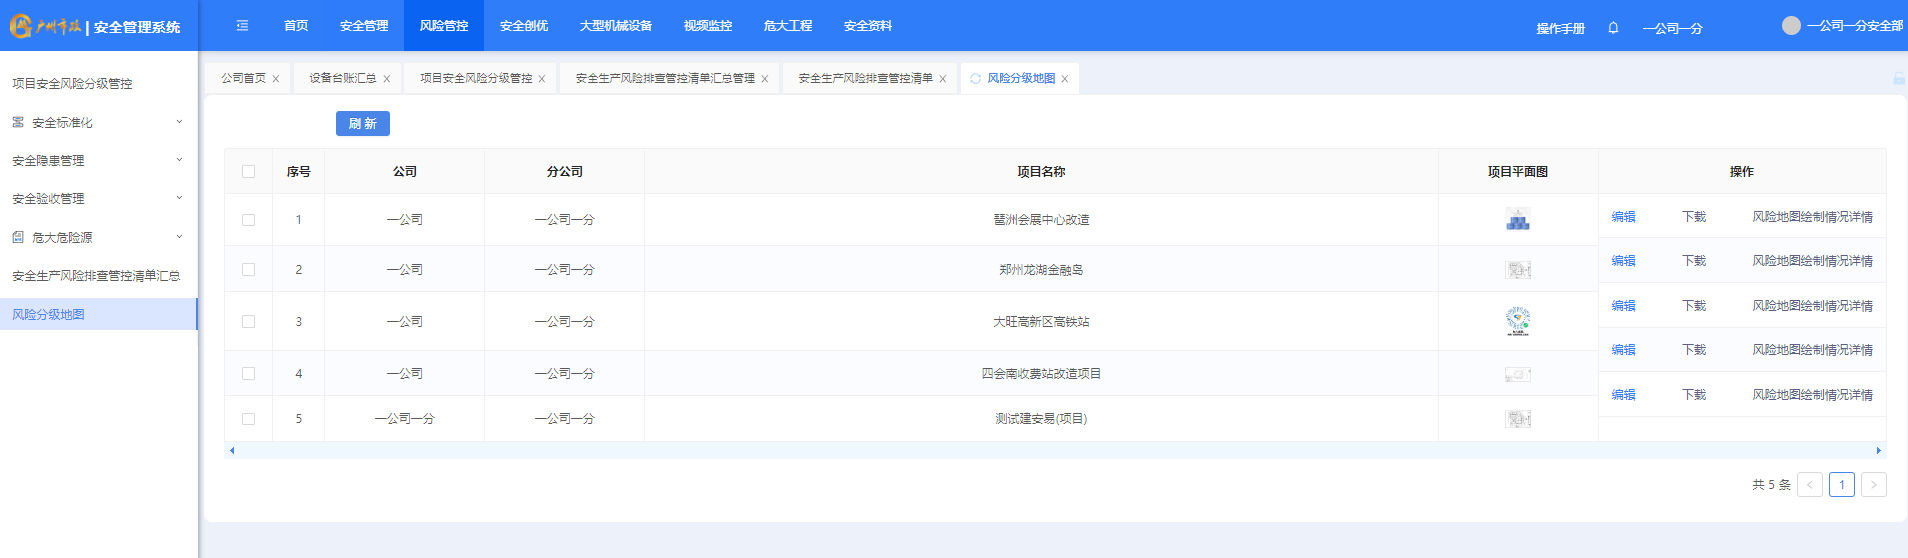Switch to the 项目安全风险分级管控 tab

tap(475, 78)
